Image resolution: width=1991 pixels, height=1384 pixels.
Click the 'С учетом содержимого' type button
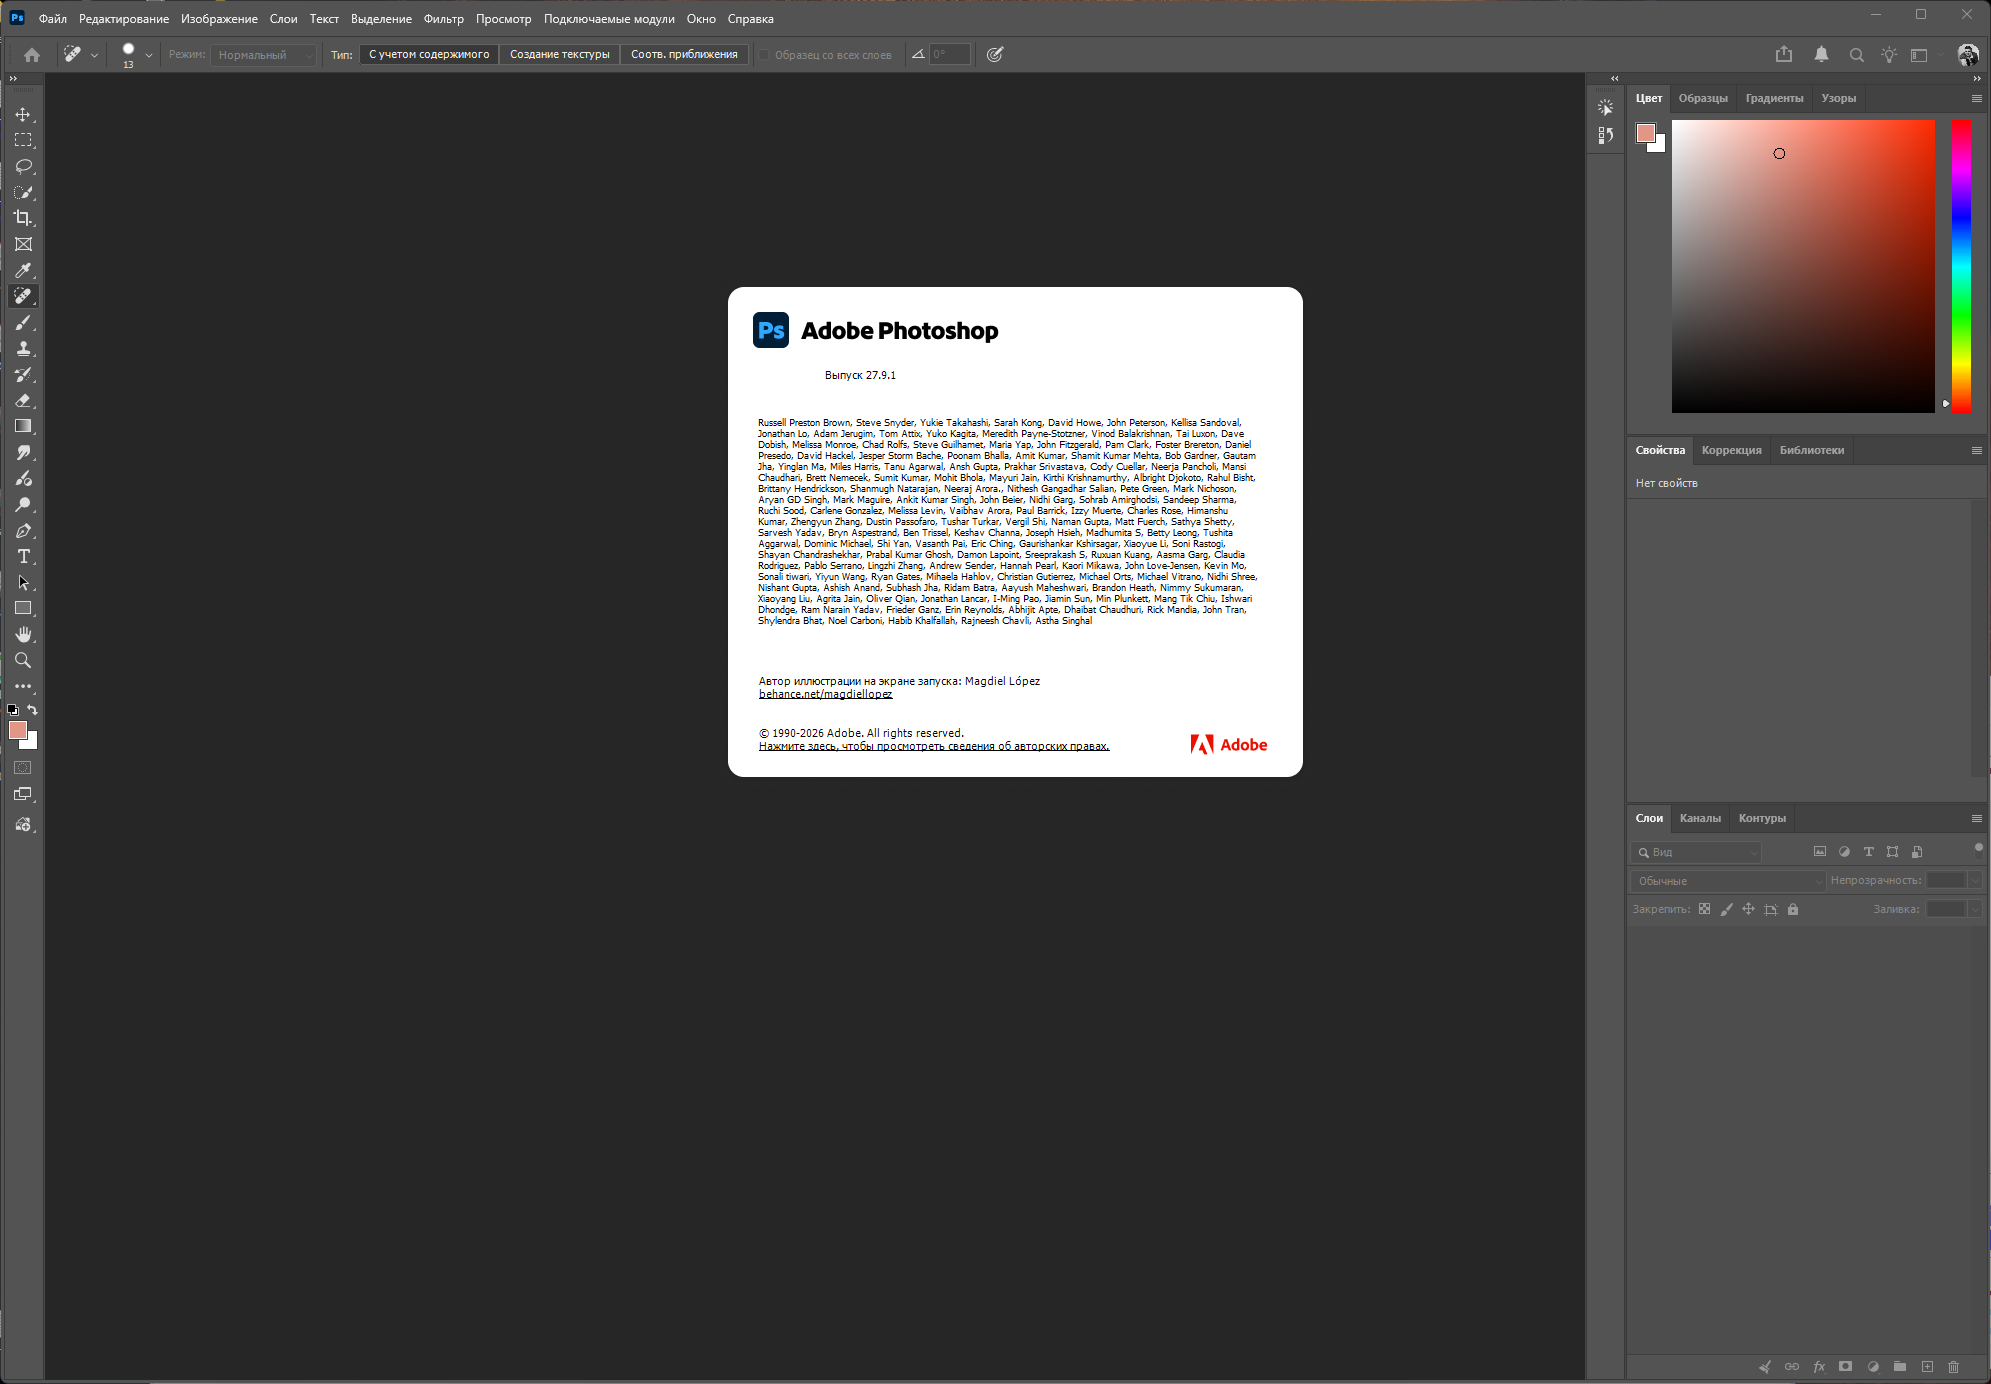pyautogui.click(x=429, y=55)
